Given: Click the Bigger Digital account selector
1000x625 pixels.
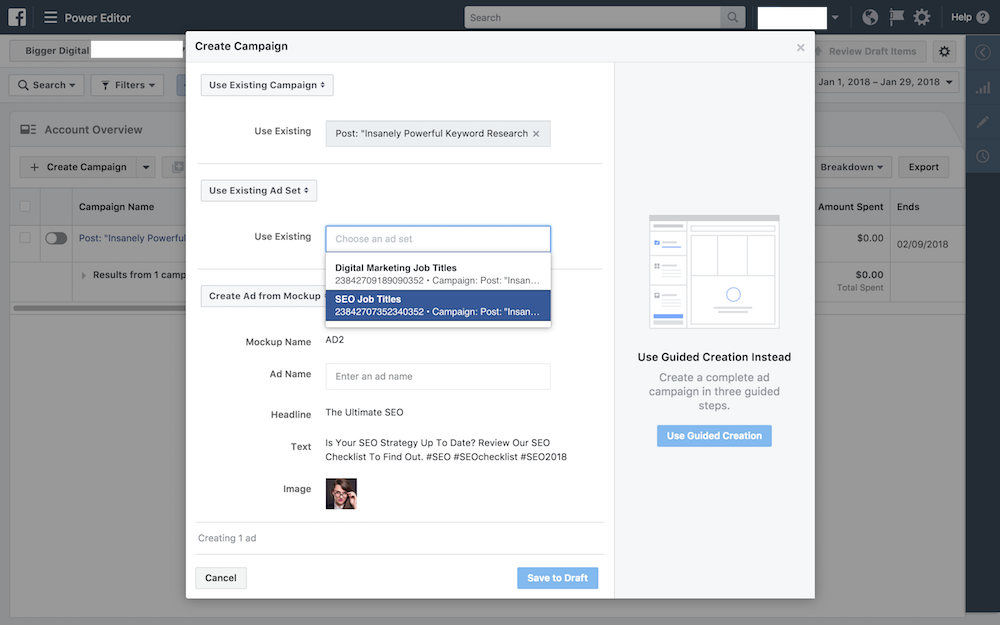Looking at the screenshot, I should 96,50.
